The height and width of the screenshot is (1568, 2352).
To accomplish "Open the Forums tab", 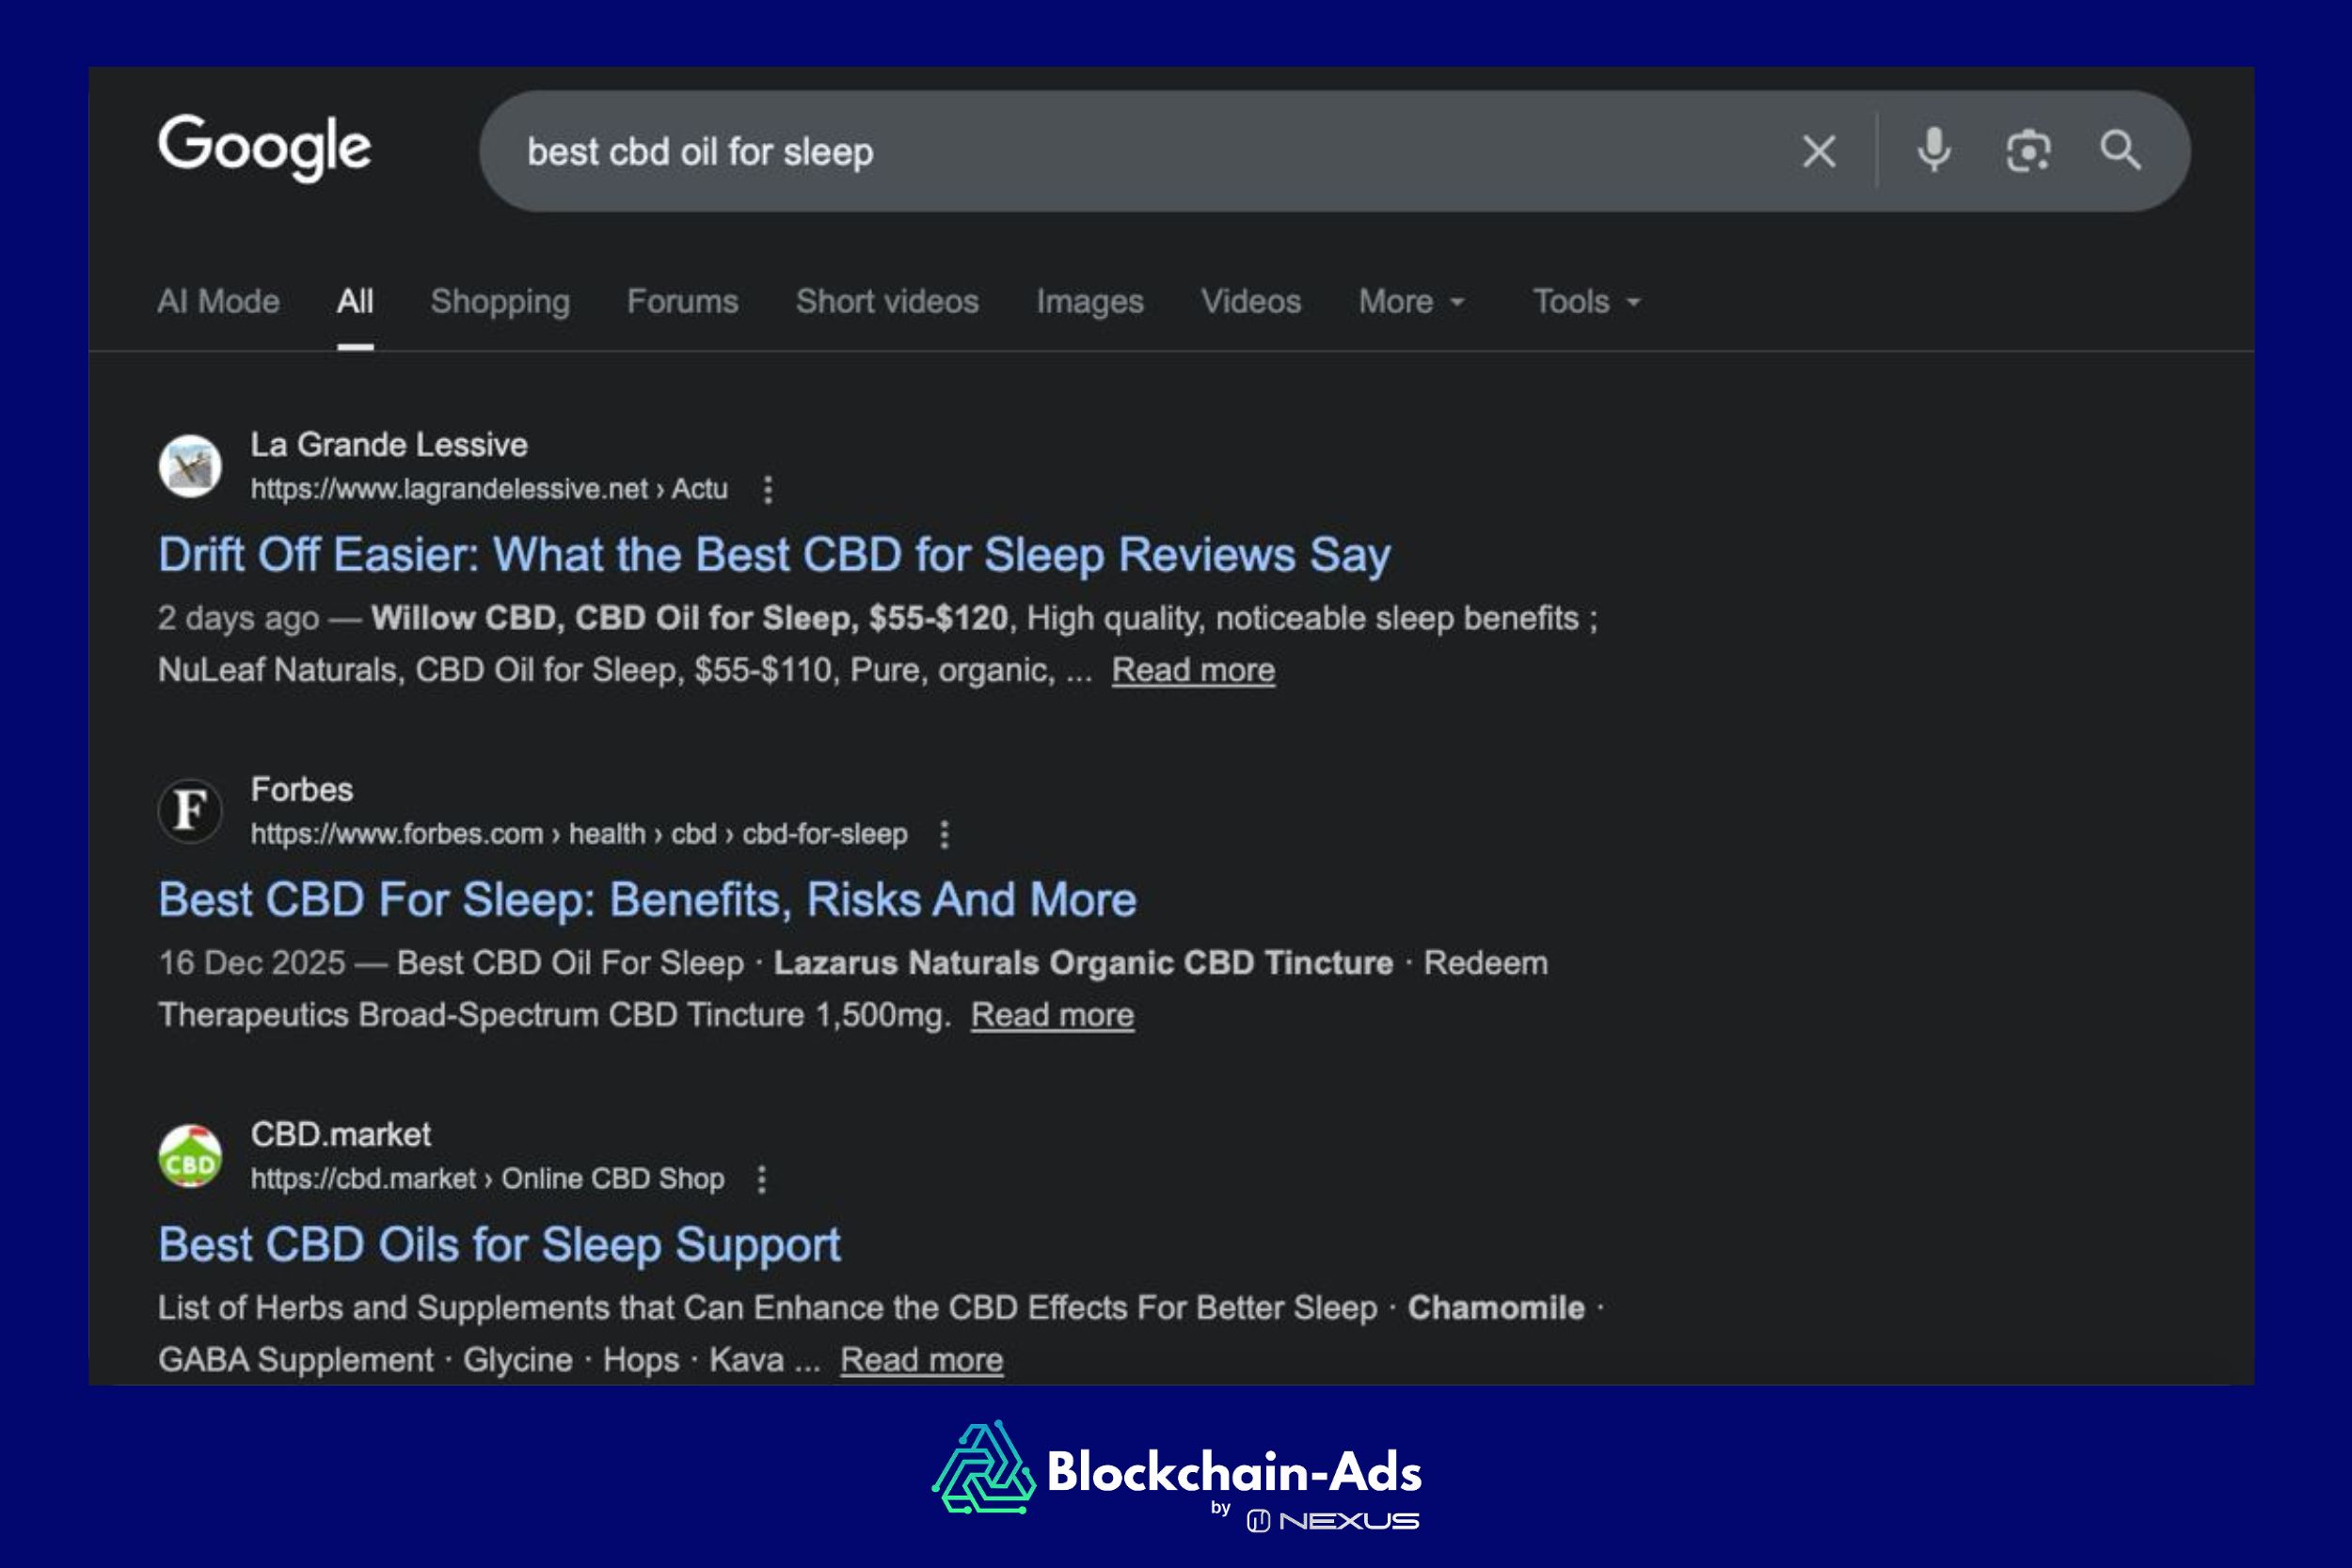I will (x=682, y=302).
